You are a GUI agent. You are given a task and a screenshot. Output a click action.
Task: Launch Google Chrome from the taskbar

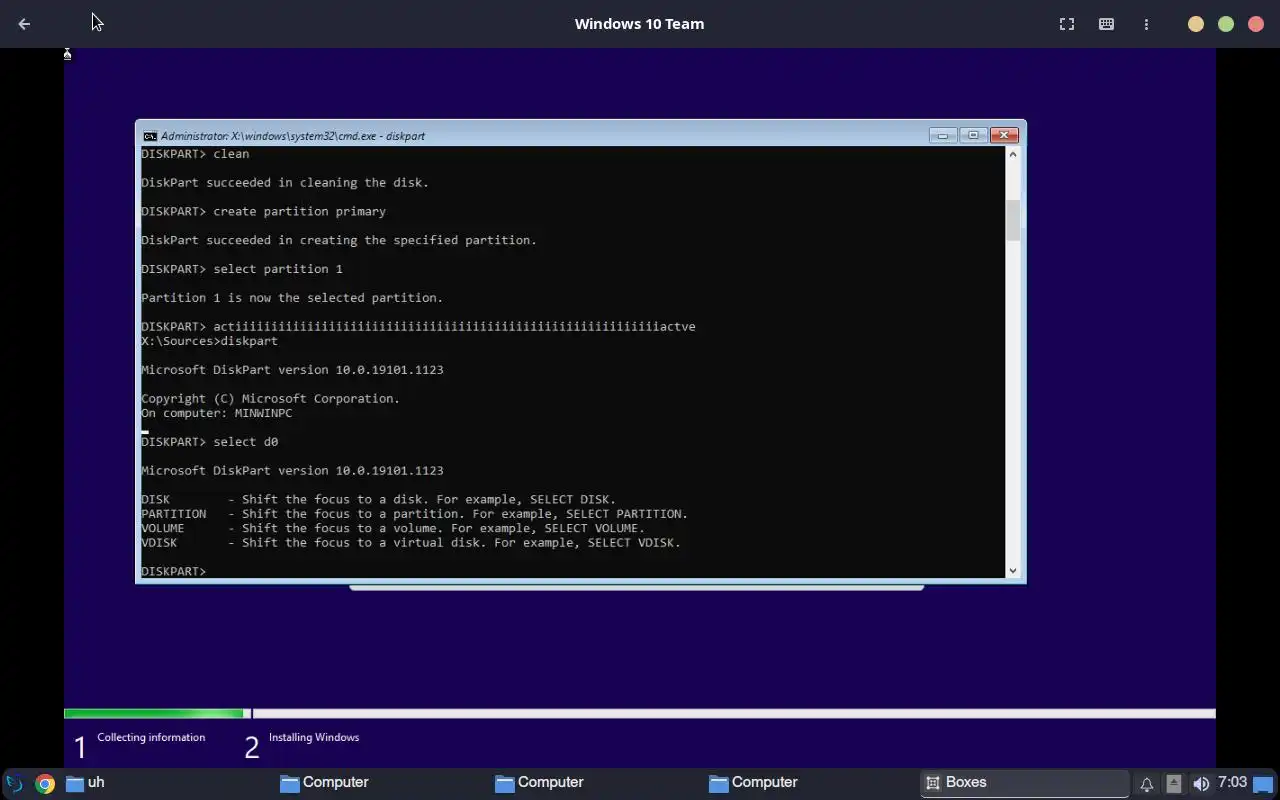click(44, 783)
